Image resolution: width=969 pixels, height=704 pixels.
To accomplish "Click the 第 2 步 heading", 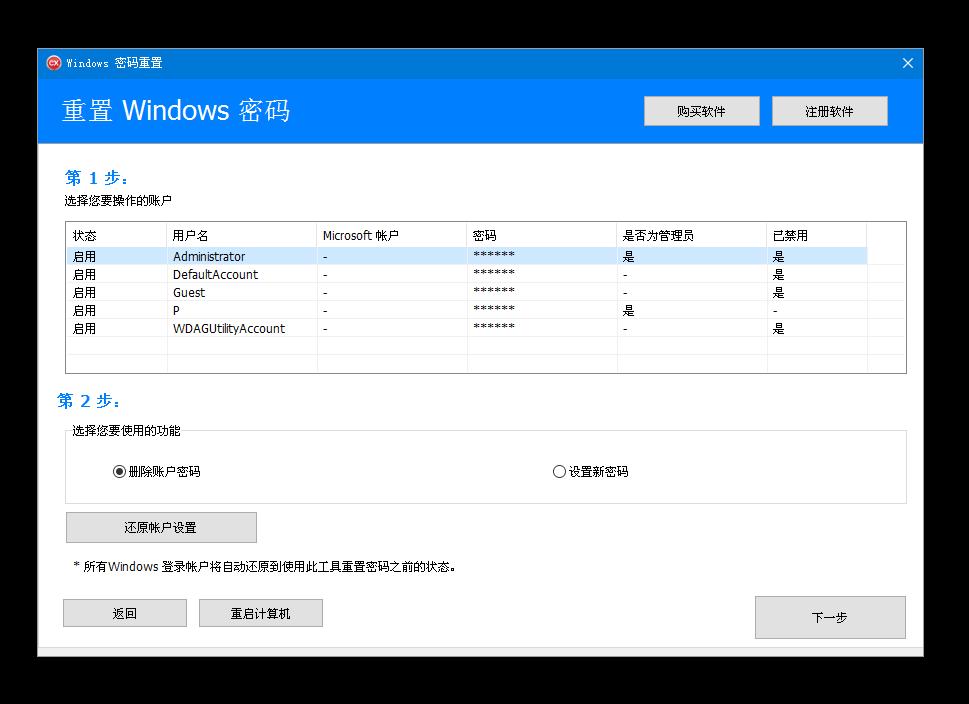I will coord(88,401).
